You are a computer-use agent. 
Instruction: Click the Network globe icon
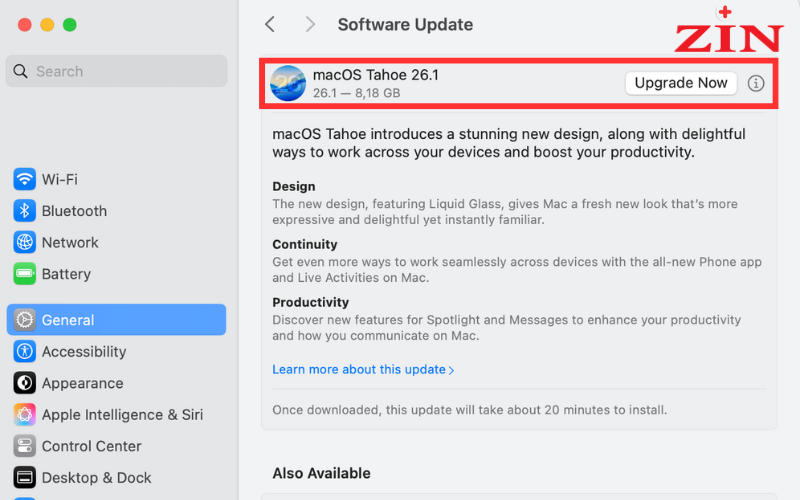click(24, 242)
